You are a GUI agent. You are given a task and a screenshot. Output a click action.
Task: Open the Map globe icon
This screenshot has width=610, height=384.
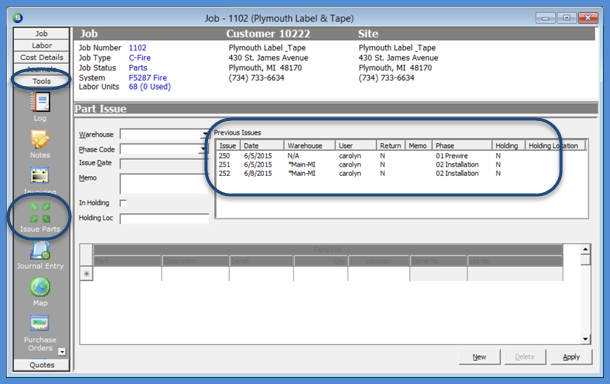pos(40,287)
